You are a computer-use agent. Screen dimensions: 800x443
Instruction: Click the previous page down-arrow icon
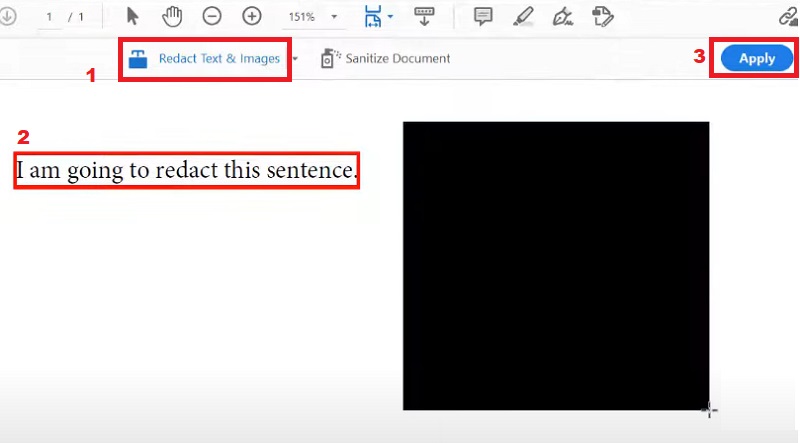[x=8, y=16]
